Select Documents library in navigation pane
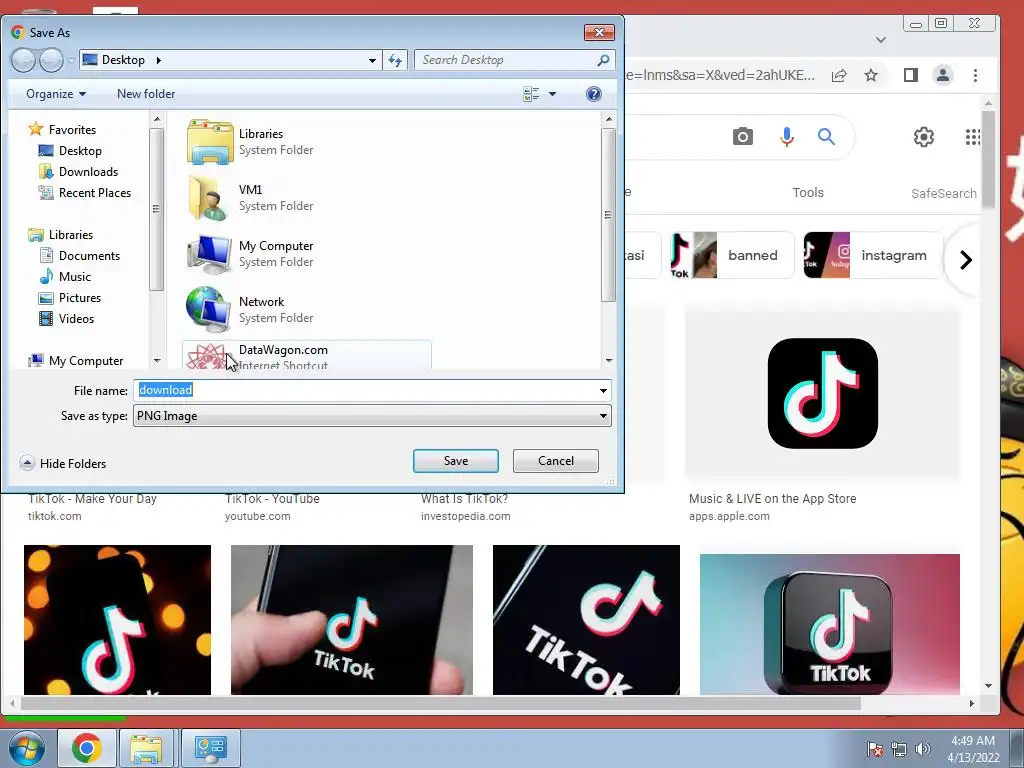 (80, 256)
